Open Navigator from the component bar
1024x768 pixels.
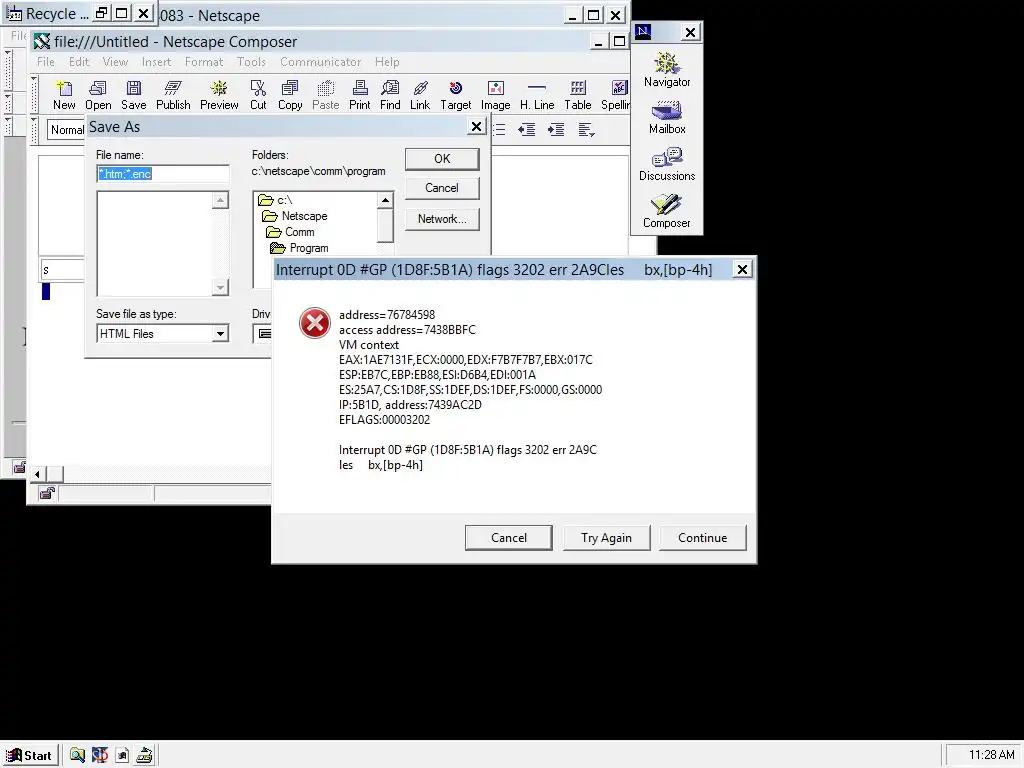pyautogui.click(x=667, y=69)
